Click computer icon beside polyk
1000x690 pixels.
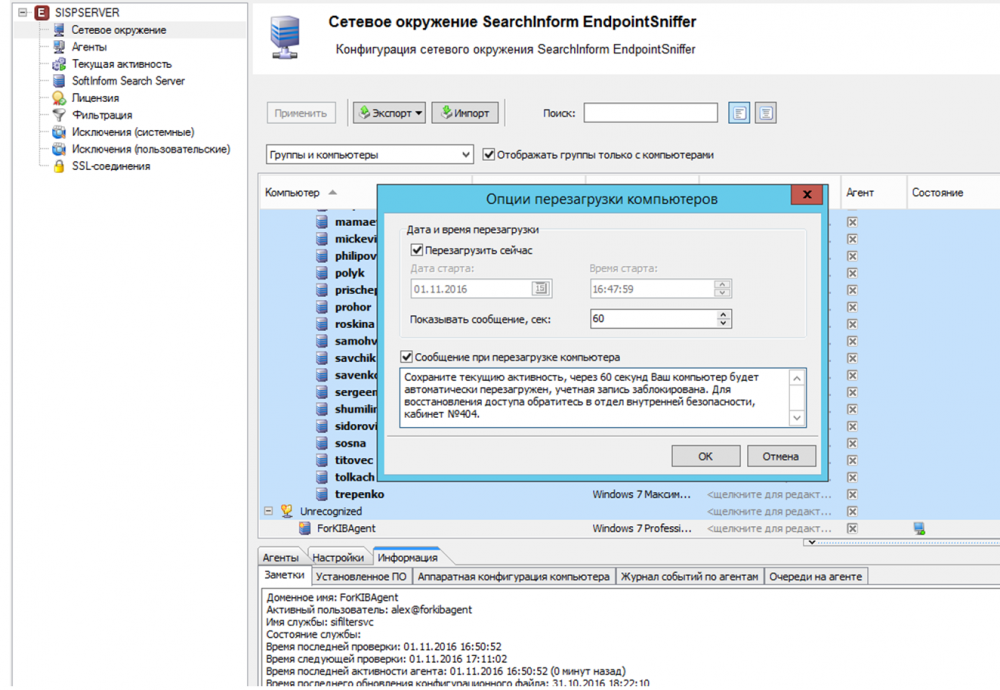point(323,273)
